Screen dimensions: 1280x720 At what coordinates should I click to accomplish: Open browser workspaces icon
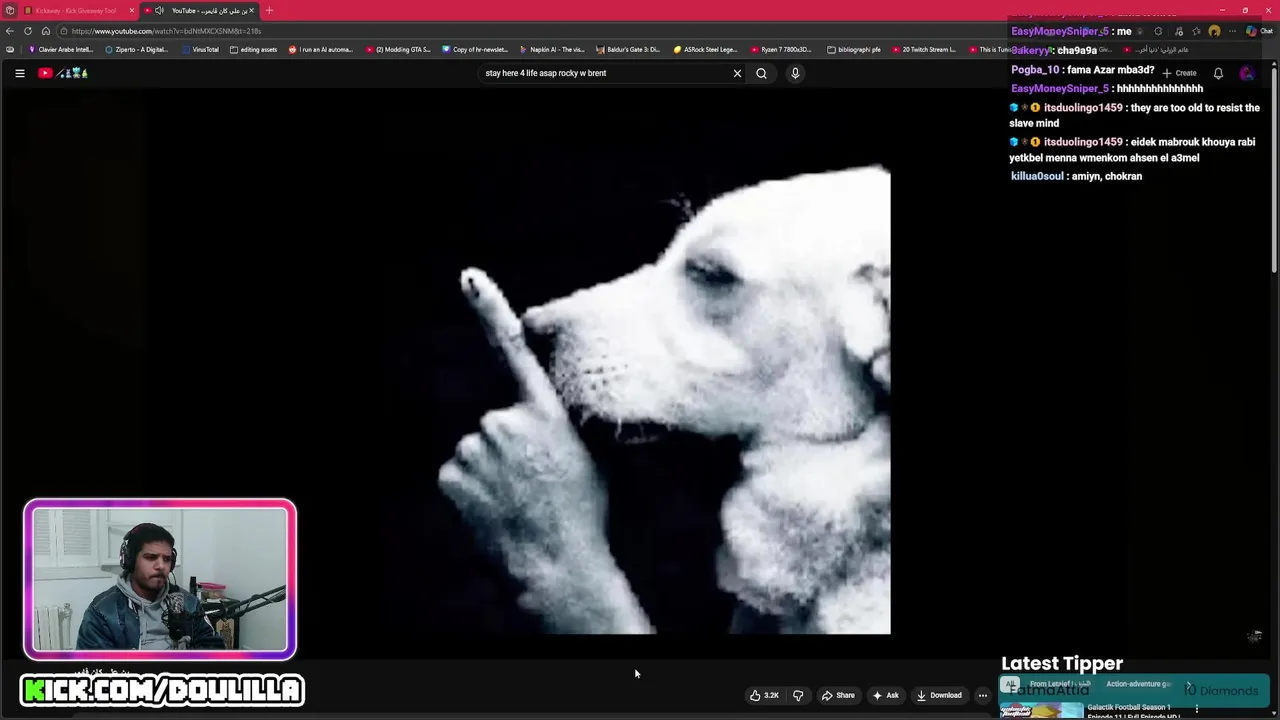click(10, 10)
